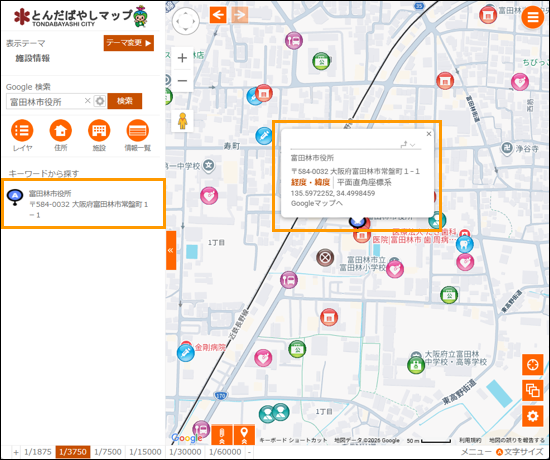Click the blue syringe marker near 寿町
Image resolution: width=550 pixels, height=460 pixels.
click(x=264, y=136)
